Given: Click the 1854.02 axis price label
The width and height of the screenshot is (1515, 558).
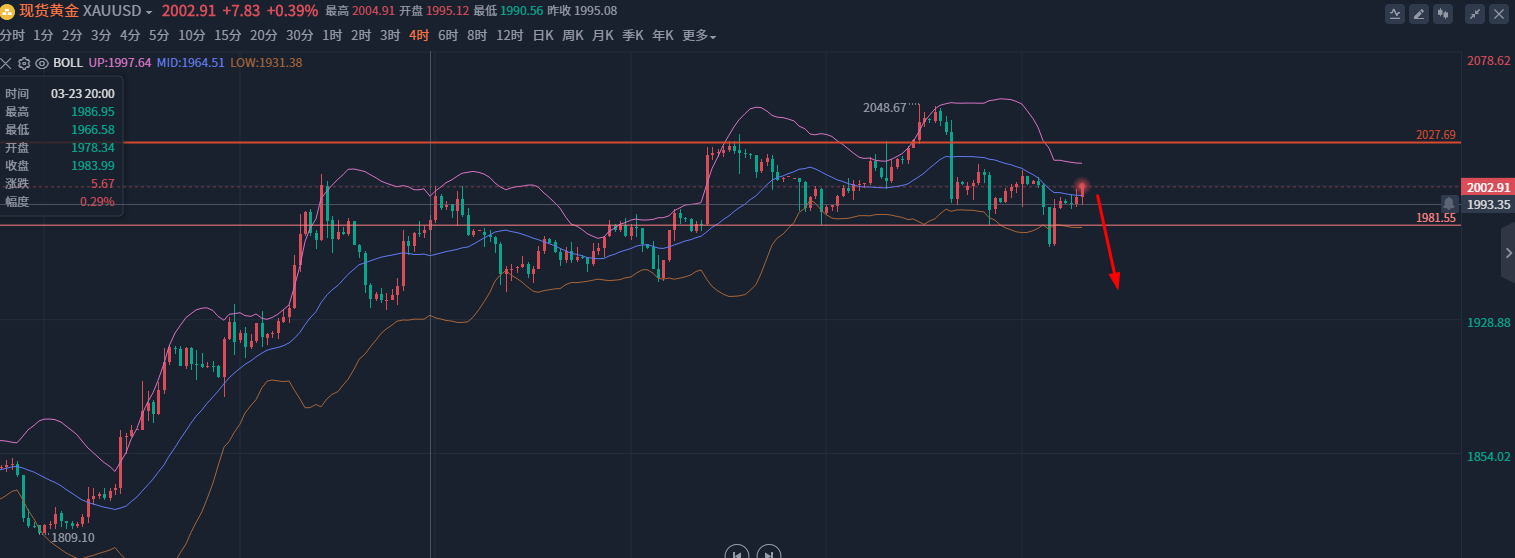Looking at the screenshot, I should (1488, 457).
